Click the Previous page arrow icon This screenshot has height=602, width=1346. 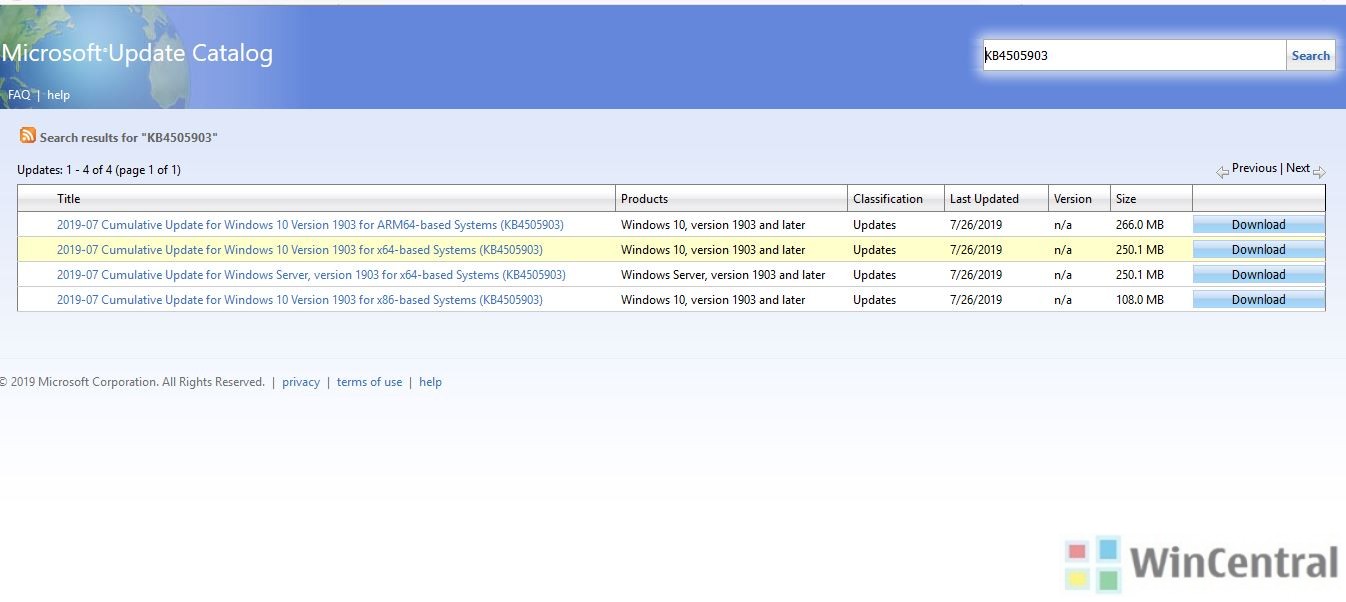[x=1222, y=171]
